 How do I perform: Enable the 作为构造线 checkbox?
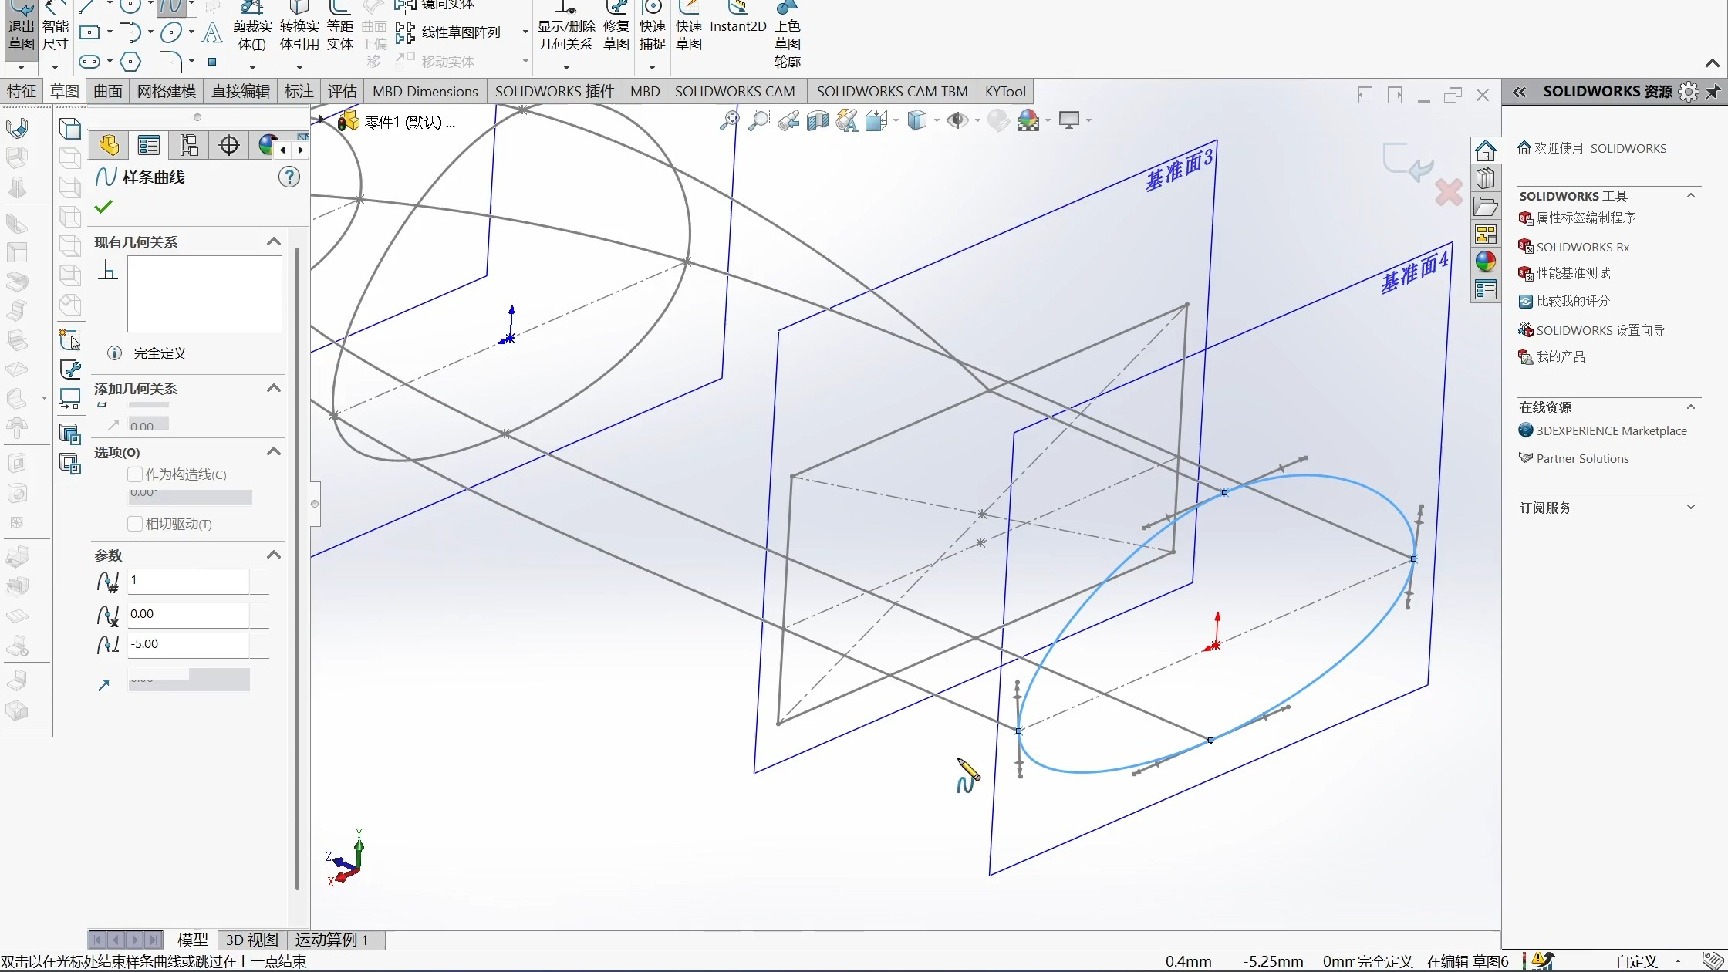pyautogui.click(x=136, y=474)
